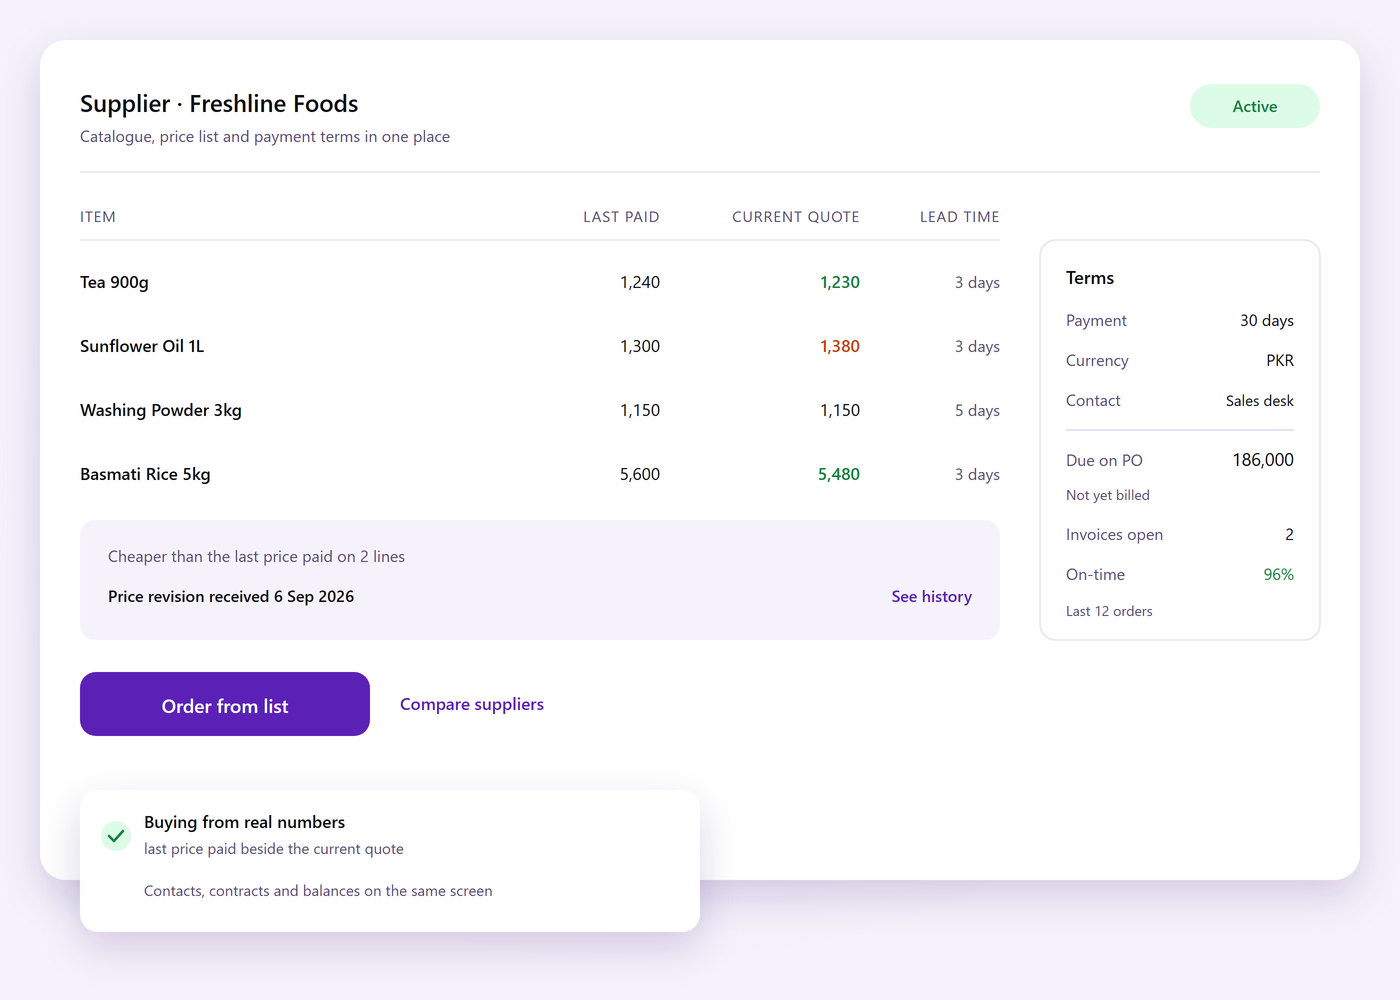Click the ITEM column header
The width and height of the screenshot is (1400, 1000).
98,217
